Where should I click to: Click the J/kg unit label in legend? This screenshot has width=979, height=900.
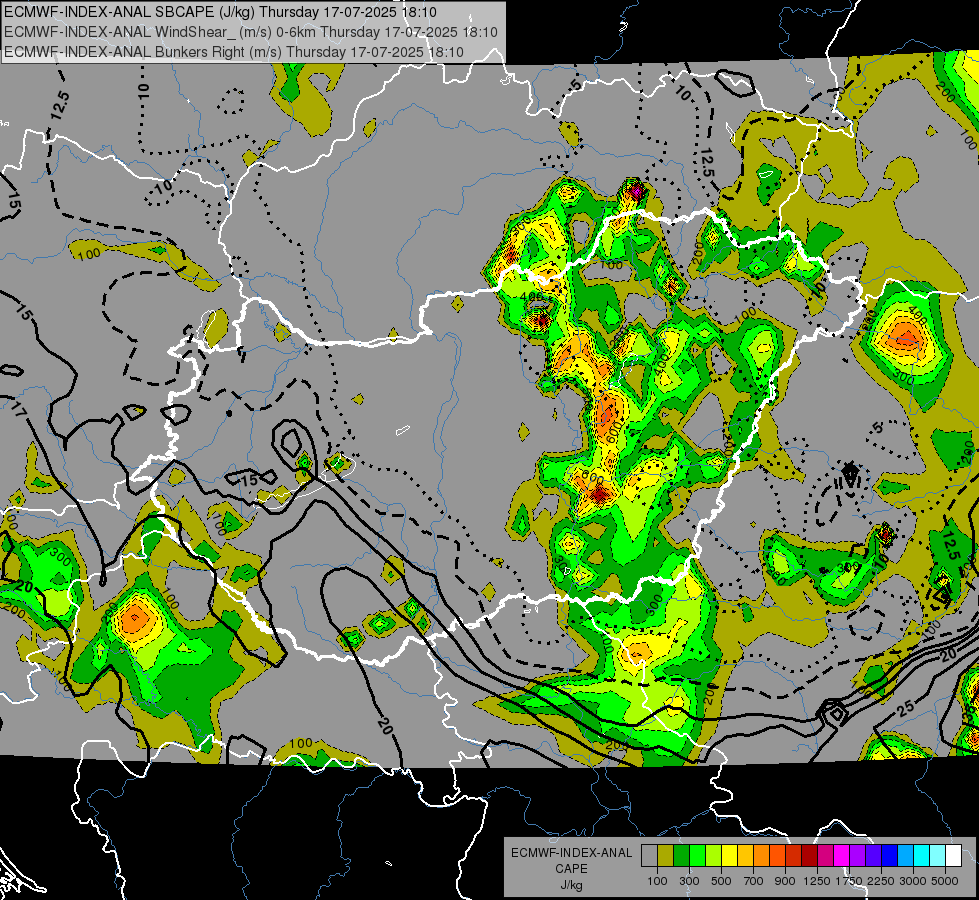(x=572, y=885)
